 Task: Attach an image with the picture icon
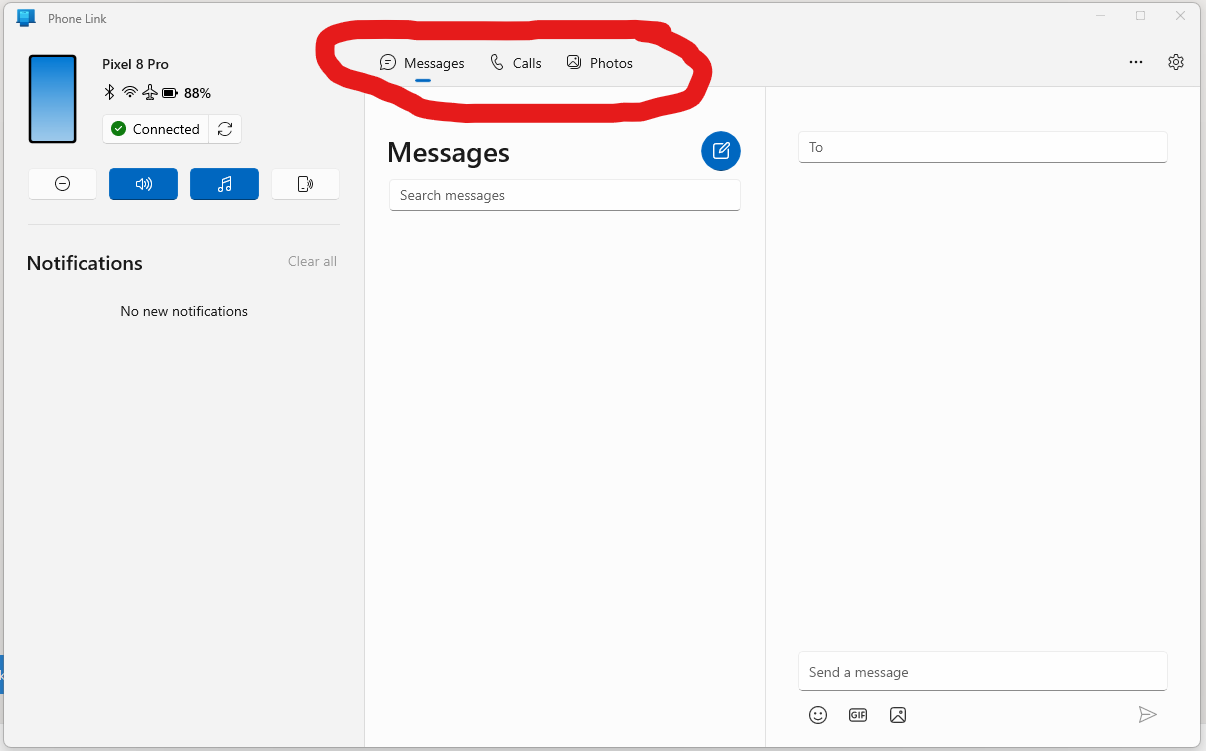(x=898, y=715)
